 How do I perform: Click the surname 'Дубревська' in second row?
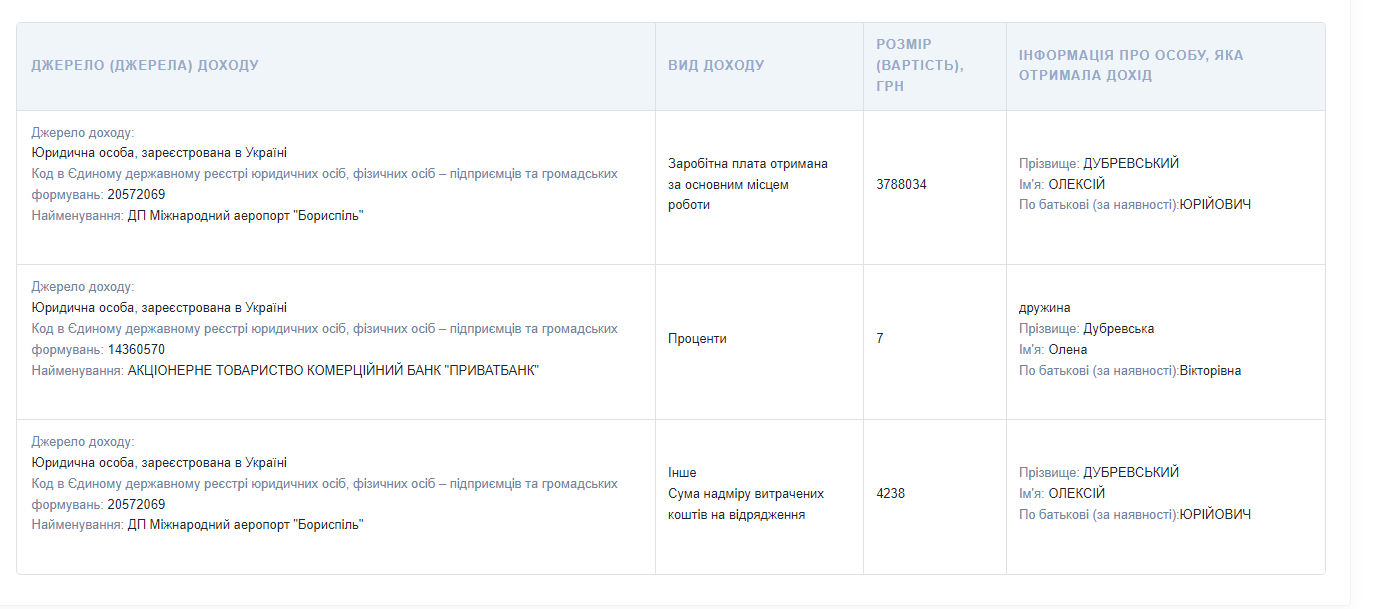(1118, 329)
